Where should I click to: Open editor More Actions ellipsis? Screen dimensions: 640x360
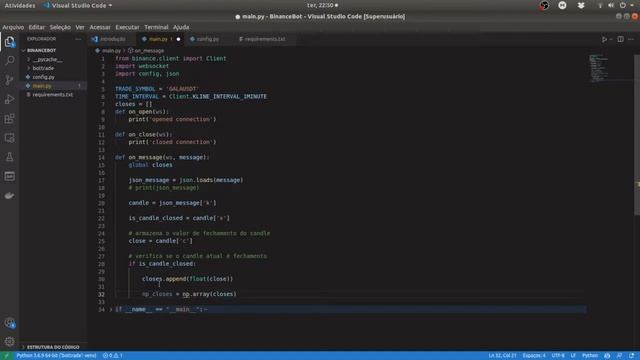pos(631,39)
